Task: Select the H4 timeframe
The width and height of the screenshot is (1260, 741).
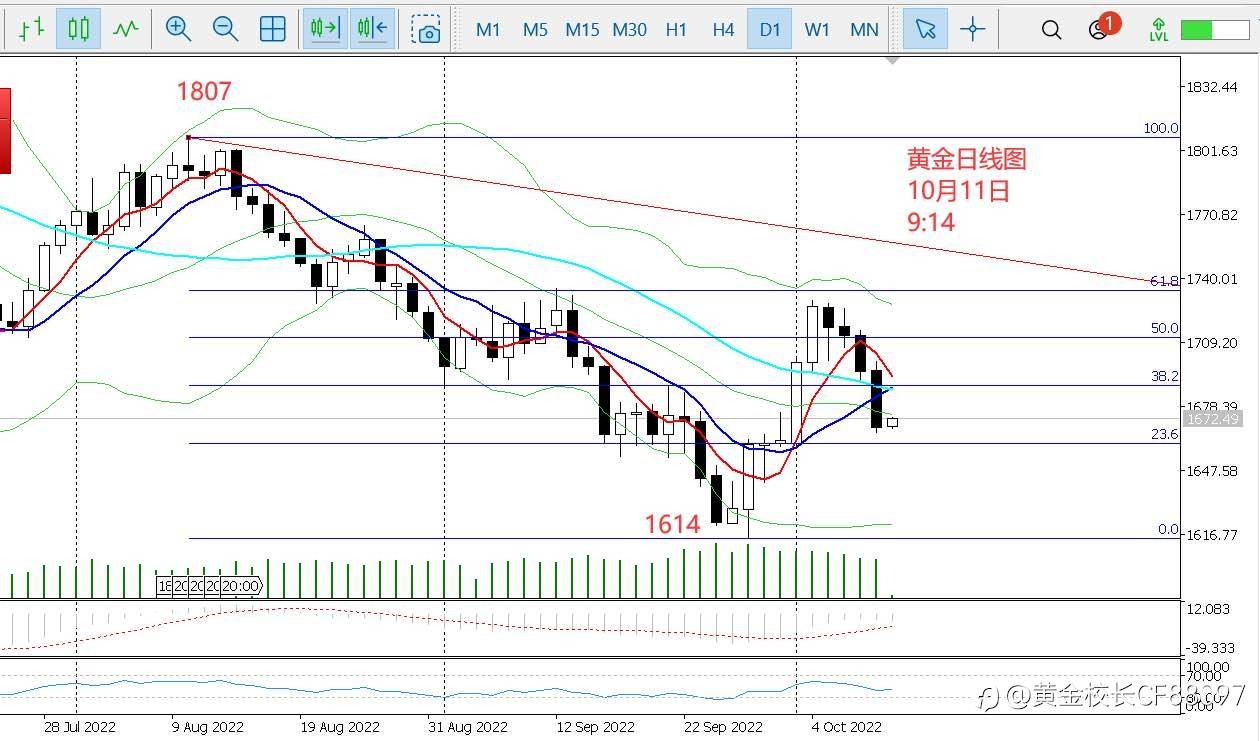Action: point(723,29)
